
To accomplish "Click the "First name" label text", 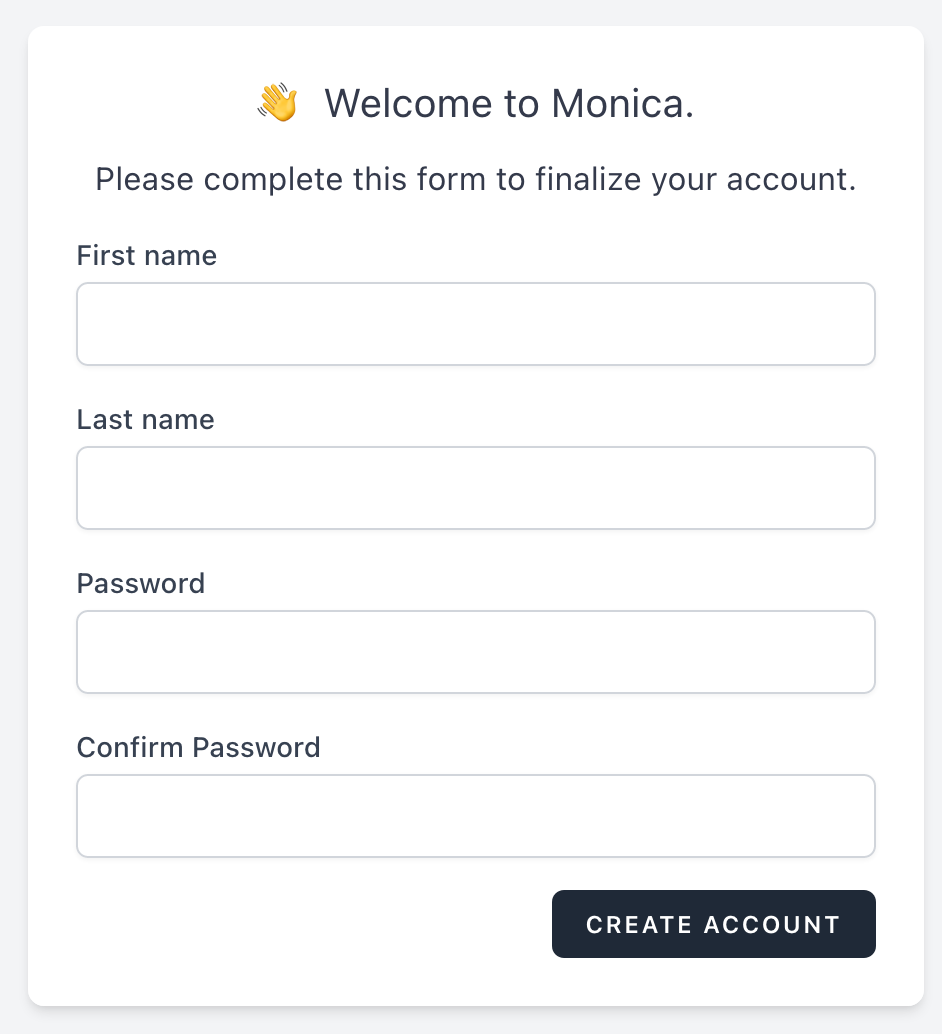I will (147, 256).
